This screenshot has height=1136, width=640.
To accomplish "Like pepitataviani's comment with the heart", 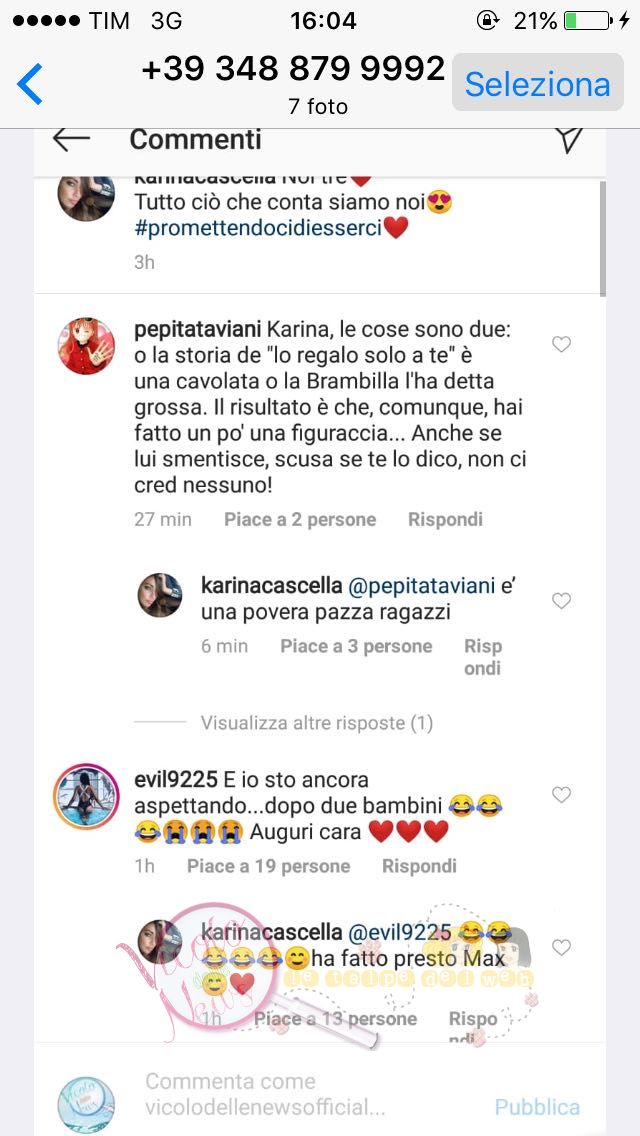I will click(562, 344).
